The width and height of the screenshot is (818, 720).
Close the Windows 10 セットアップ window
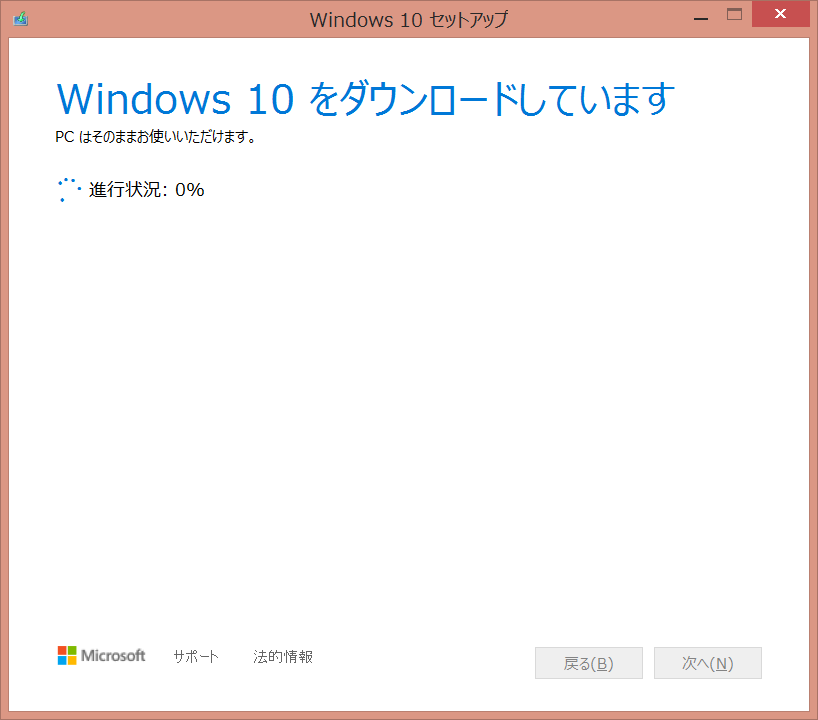[x=780, y=14]
